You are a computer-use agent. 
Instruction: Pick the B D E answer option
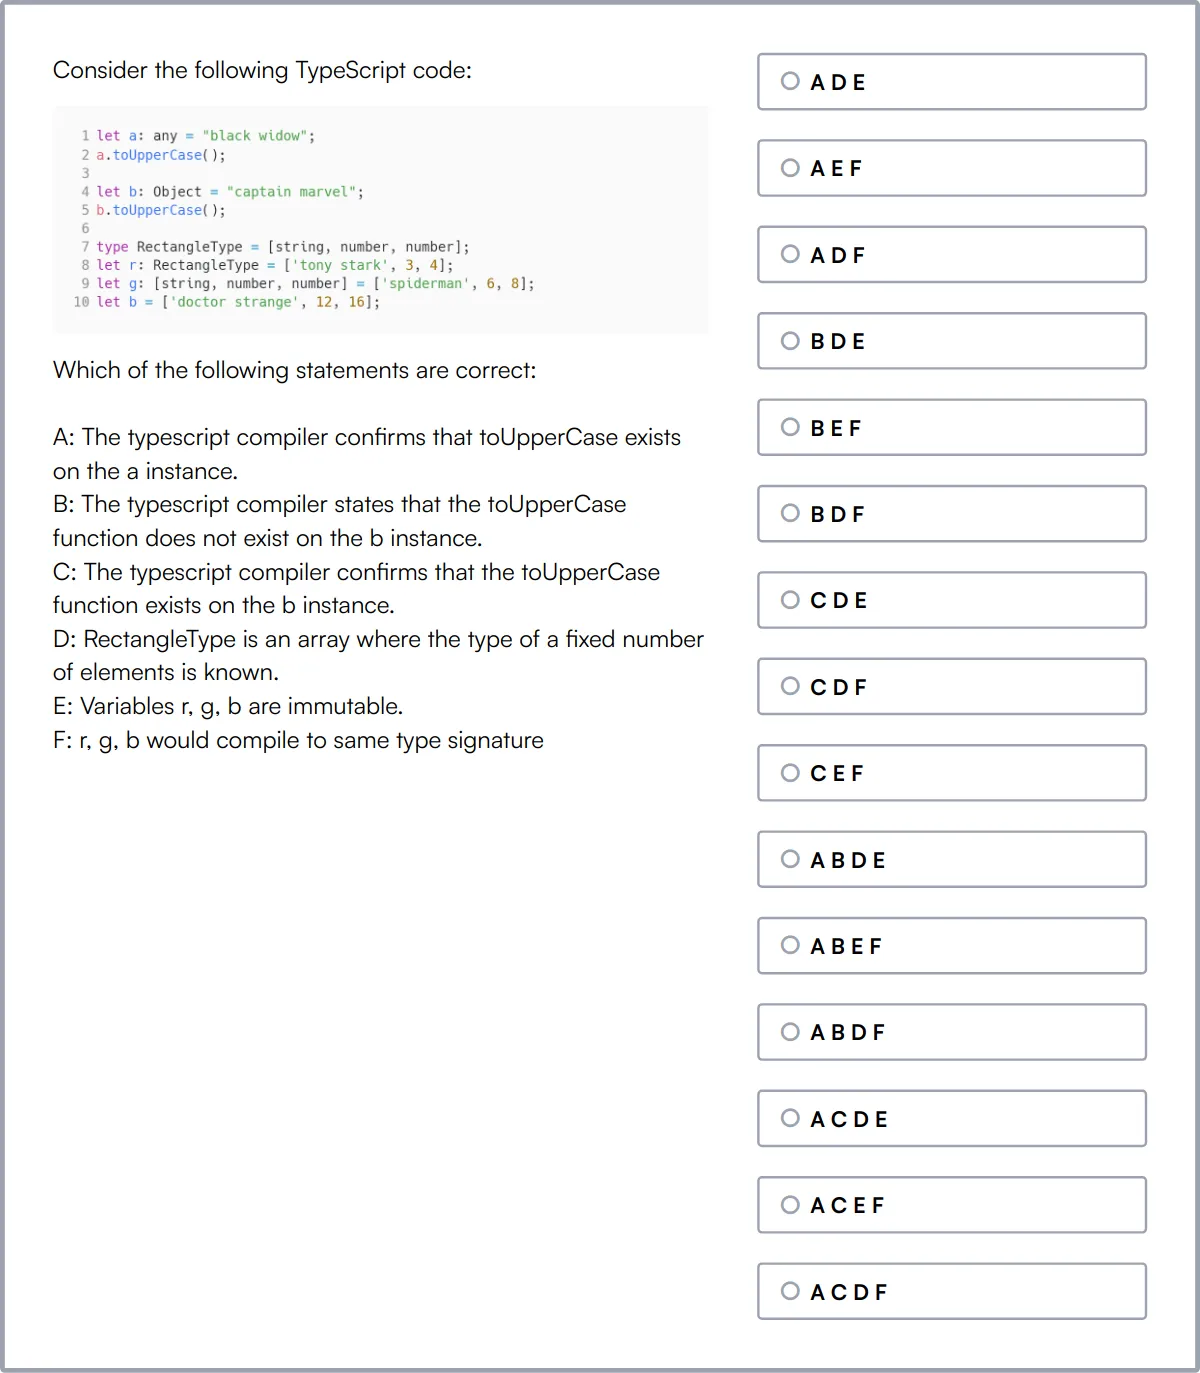click(x=951, y=341)
